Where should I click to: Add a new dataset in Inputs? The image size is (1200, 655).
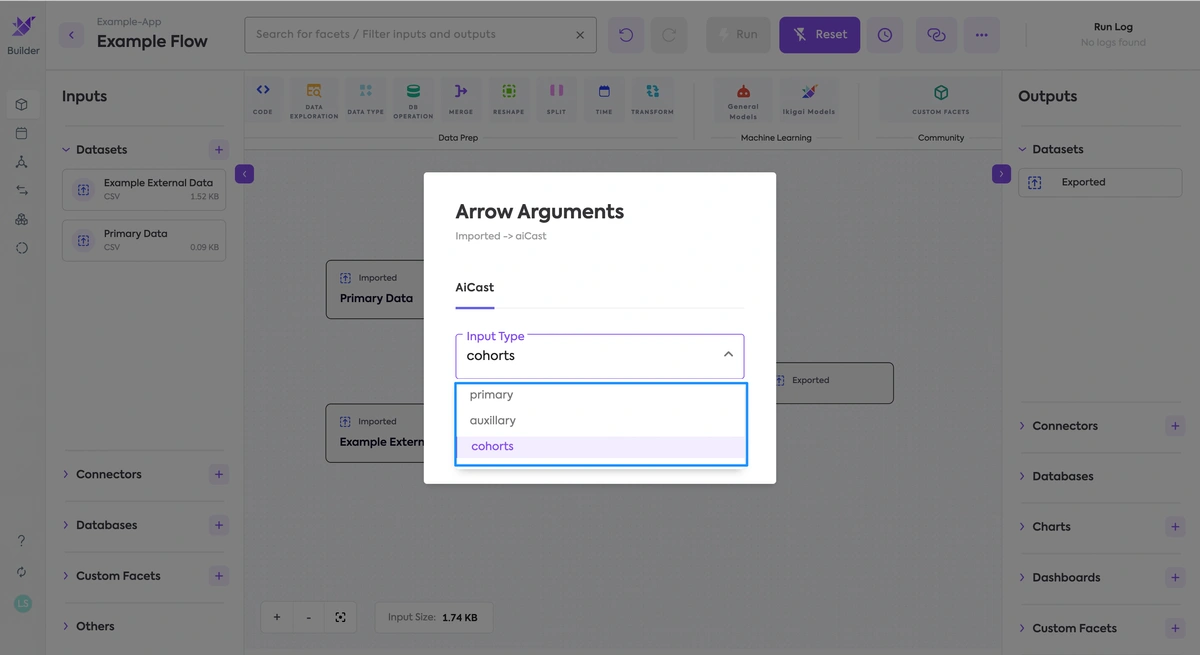[219, 150]
